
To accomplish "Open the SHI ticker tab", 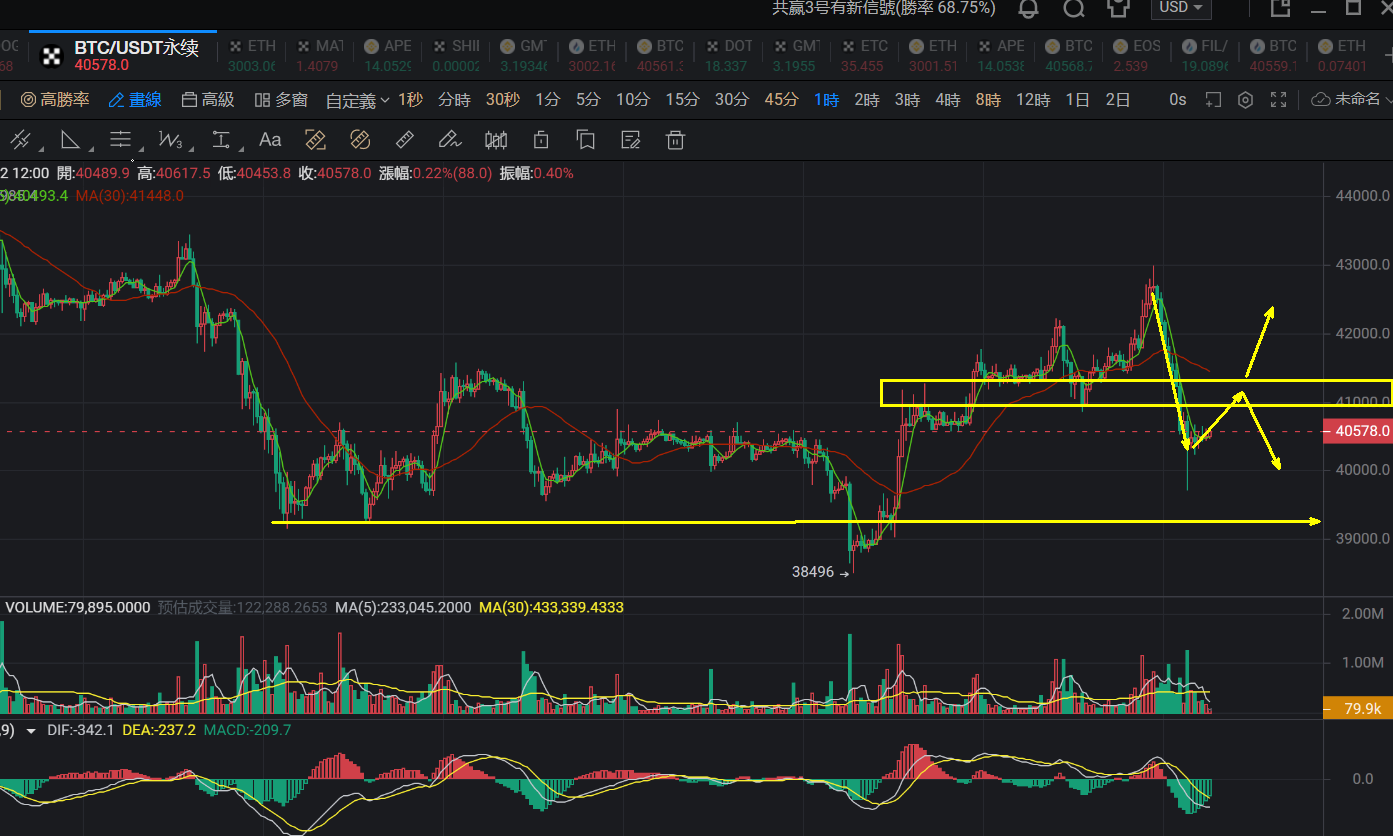I will click(456, 56).
